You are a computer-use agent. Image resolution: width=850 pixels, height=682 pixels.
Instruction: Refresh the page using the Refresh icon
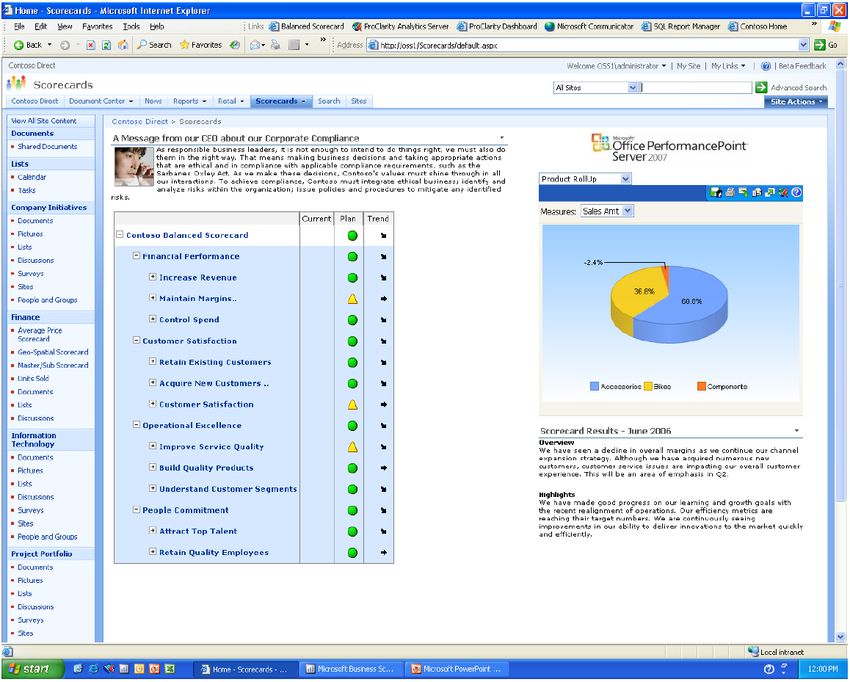[x=107, y=46]
